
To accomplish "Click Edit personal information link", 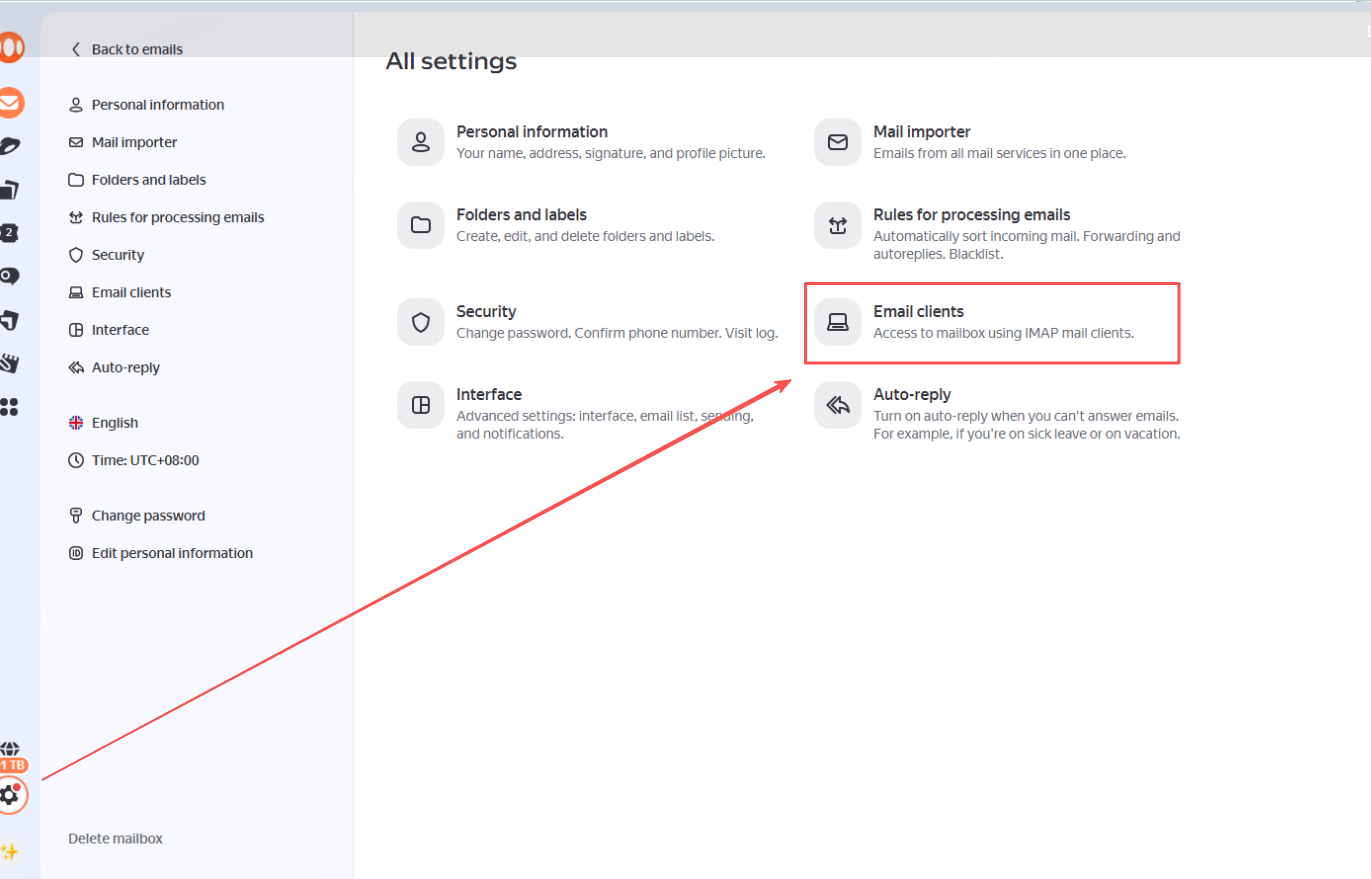I will 161,553.
